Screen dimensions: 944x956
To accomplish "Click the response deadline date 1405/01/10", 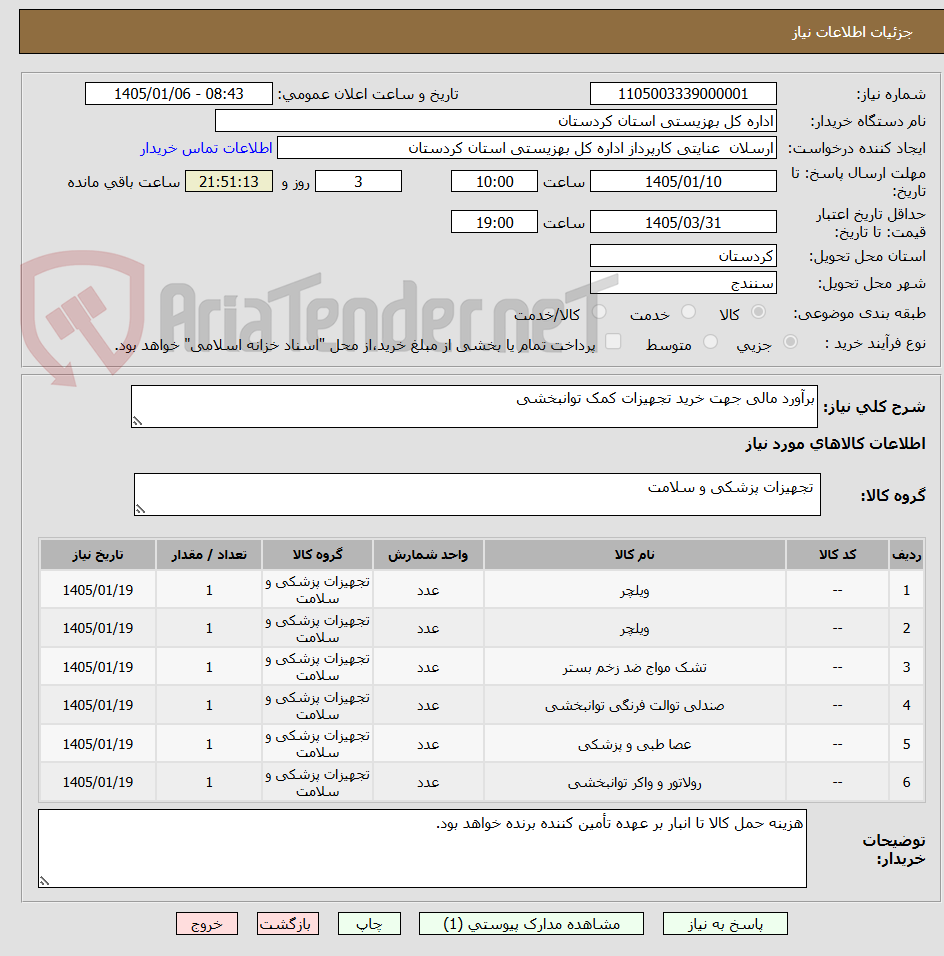I will pyautogui.click(x=683, y=182).
